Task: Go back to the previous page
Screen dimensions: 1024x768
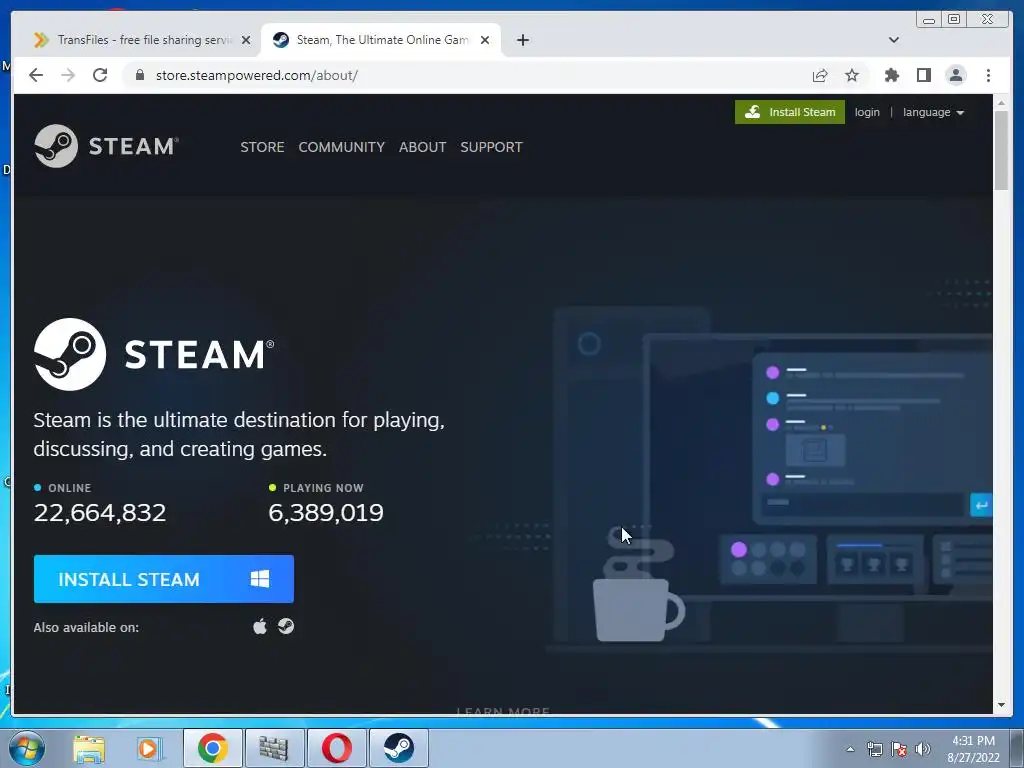Action: (36, 75)
